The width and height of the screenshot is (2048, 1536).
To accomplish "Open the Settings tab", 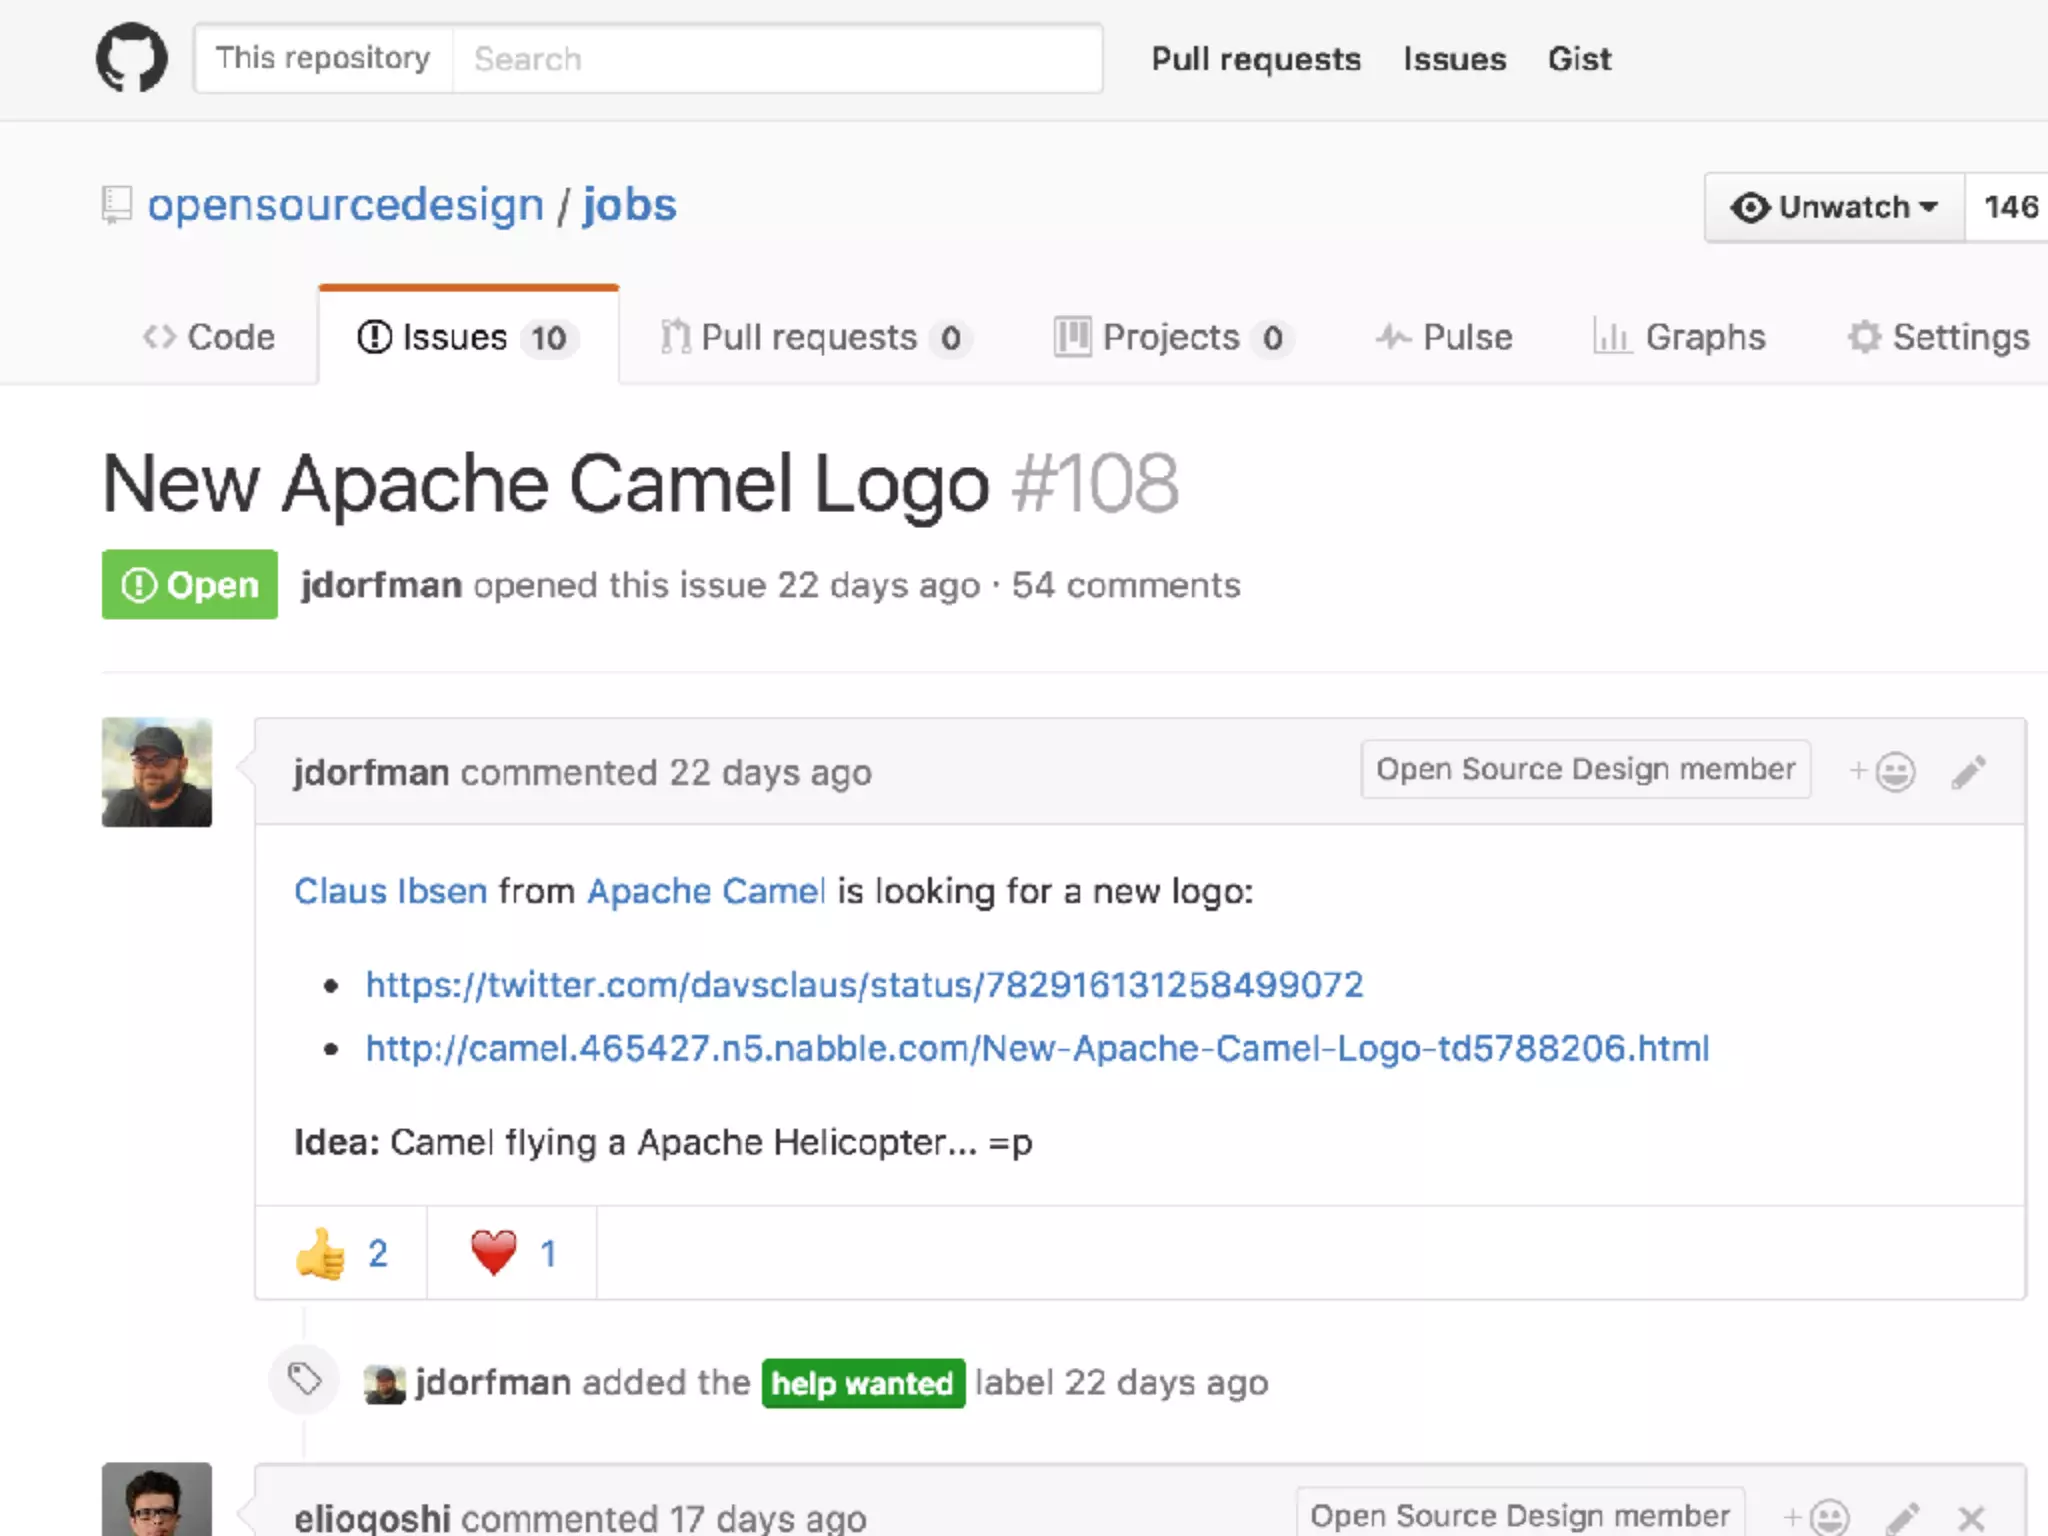I will click(1938, 337).
